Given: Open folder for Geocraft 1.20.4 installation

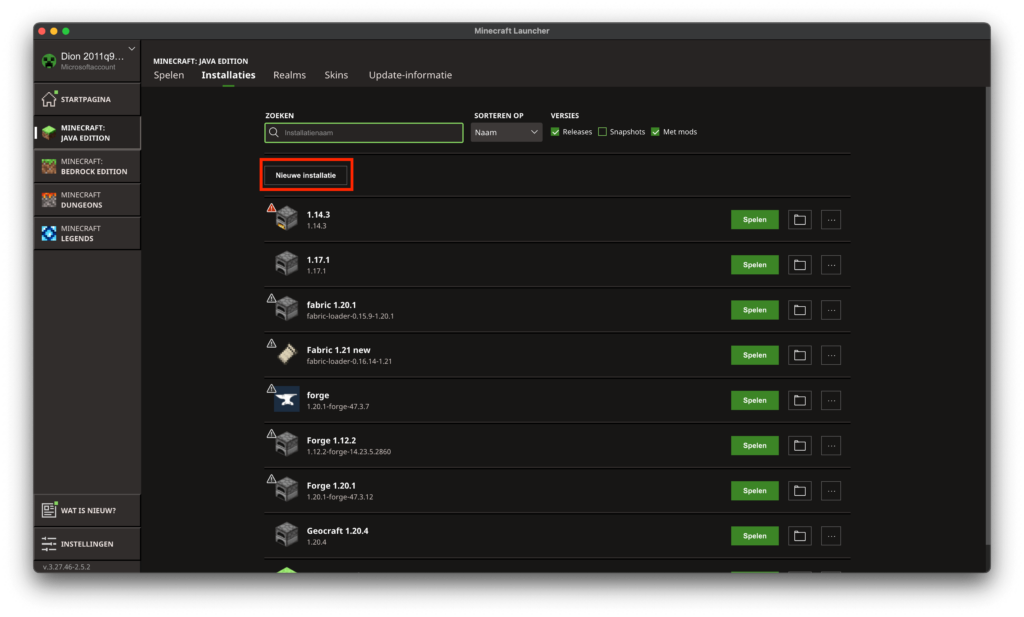Looking at the screenshot, I should pyautogui.click(x=799, y=536).
